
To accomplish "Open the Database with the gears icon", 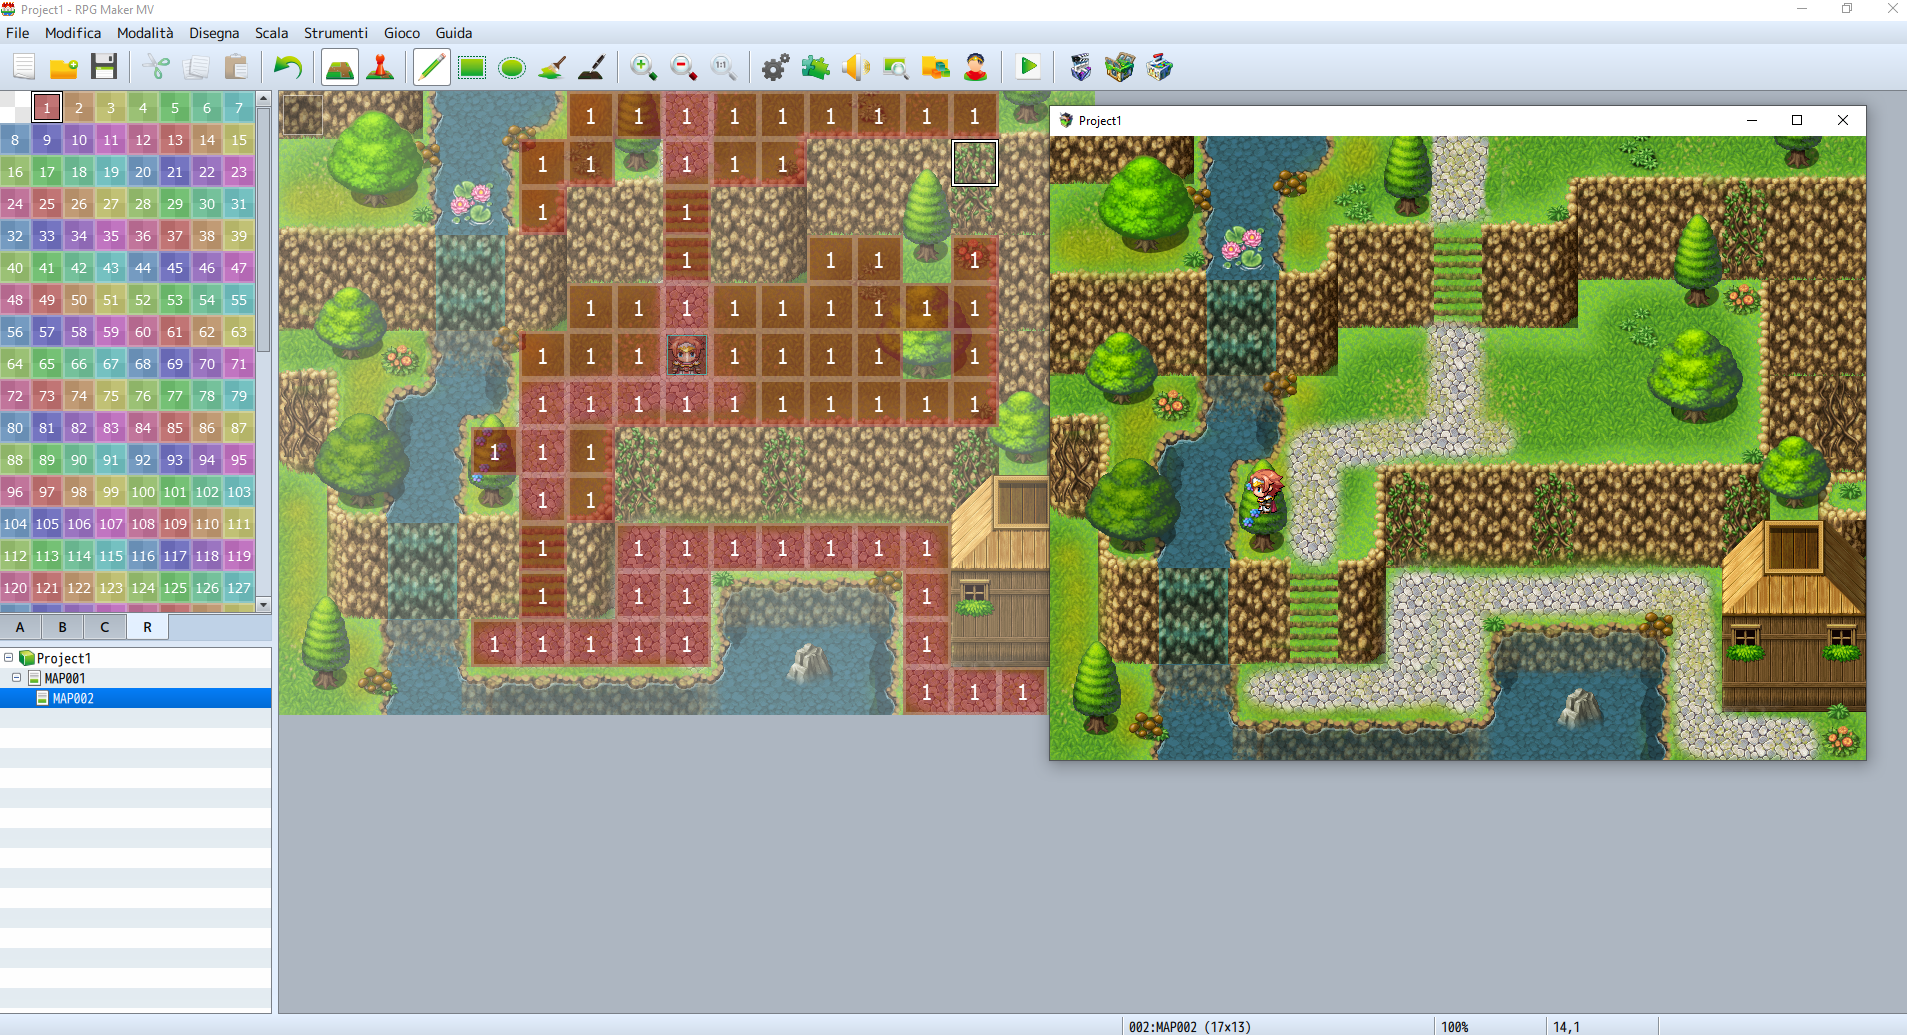I will coord(776,67).
